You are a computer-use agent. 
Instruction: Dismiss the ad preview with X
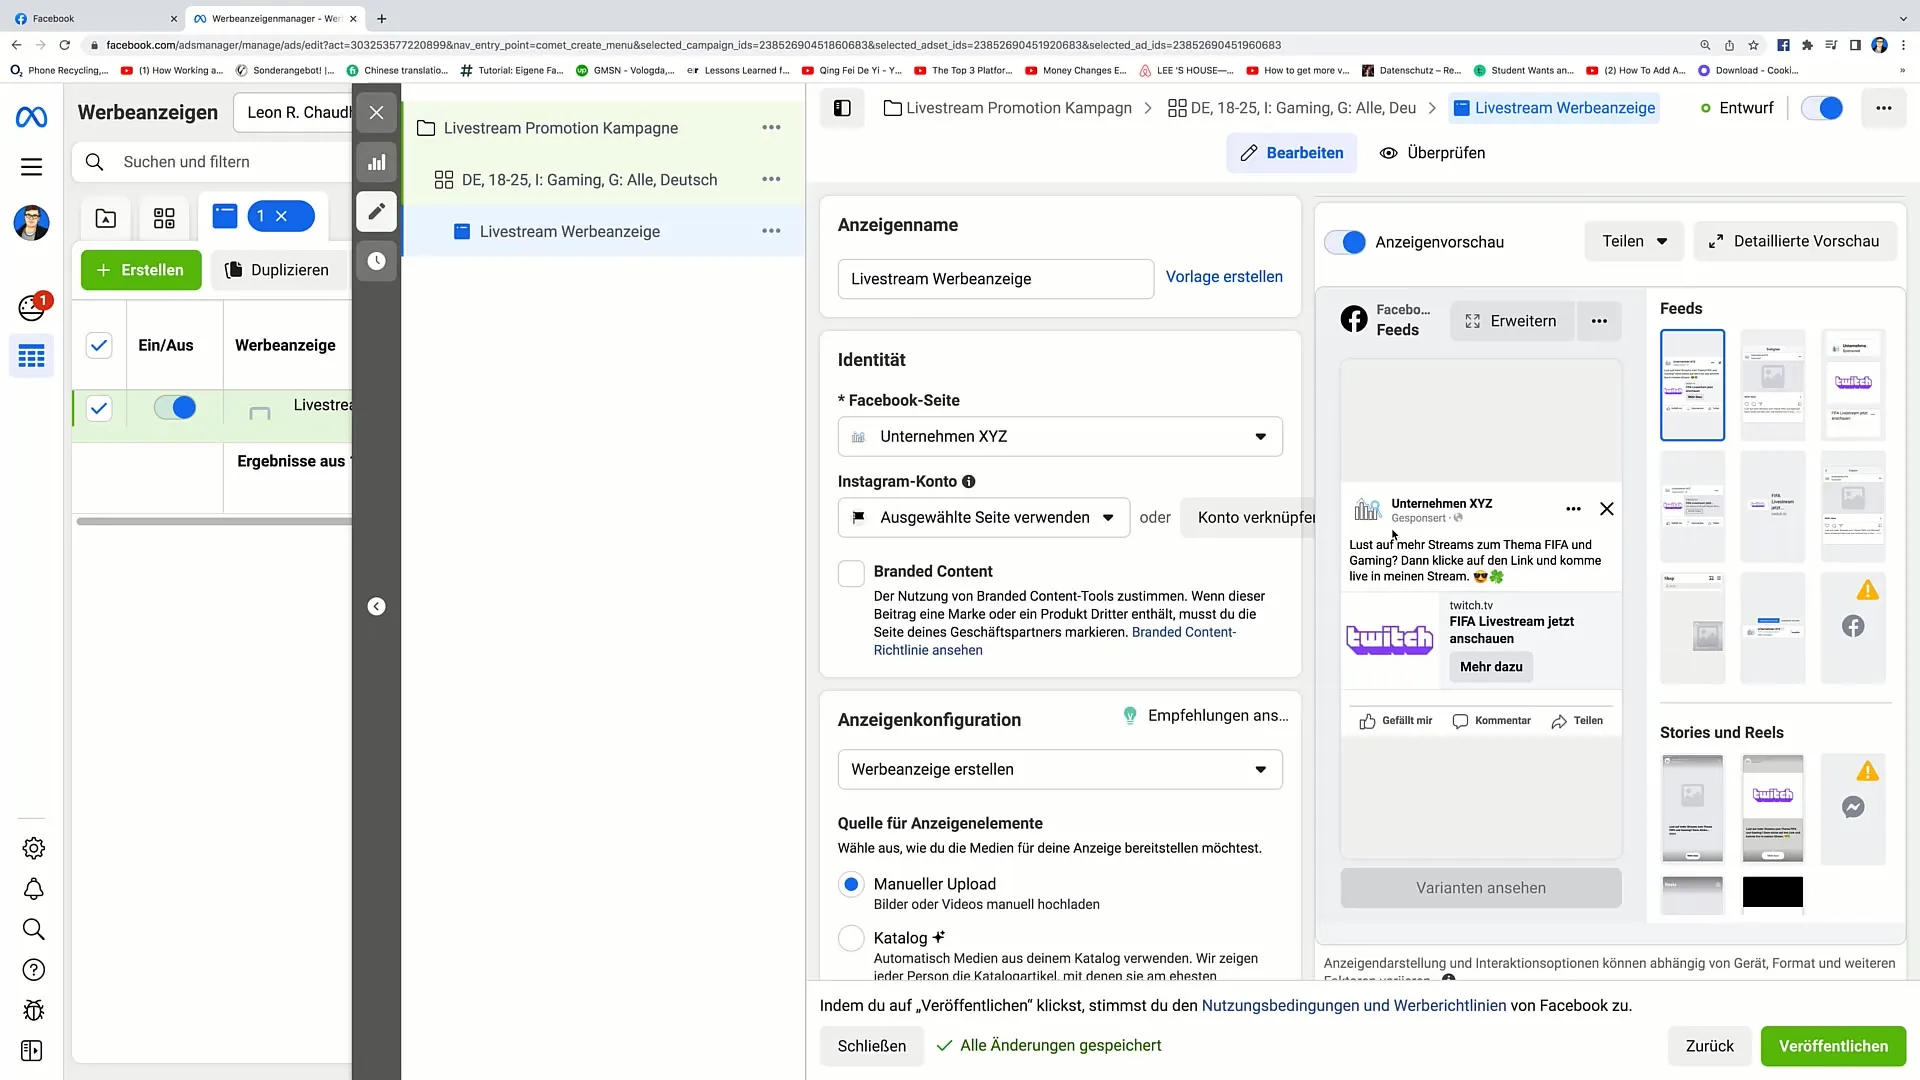[x=1606, y=509]
